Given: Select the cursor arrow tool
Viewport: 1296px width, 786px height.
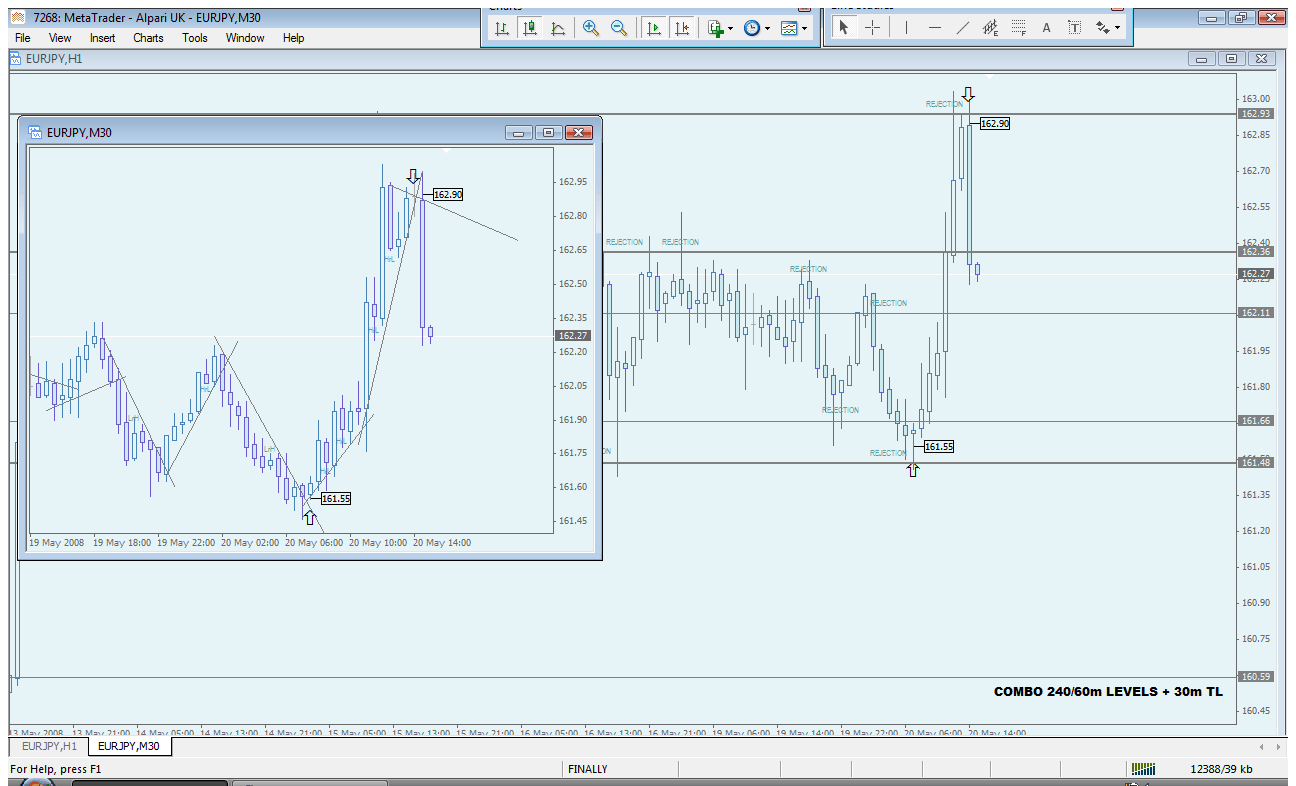Looking at the screenshot, I should pyautogui.click(x=843, y=28).
